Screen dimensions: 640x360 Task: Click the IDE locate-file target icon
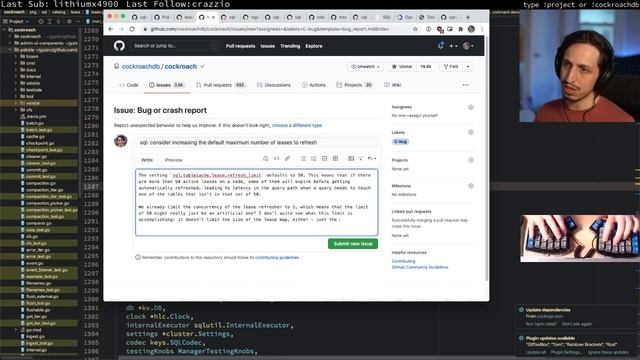click(41, 21)
